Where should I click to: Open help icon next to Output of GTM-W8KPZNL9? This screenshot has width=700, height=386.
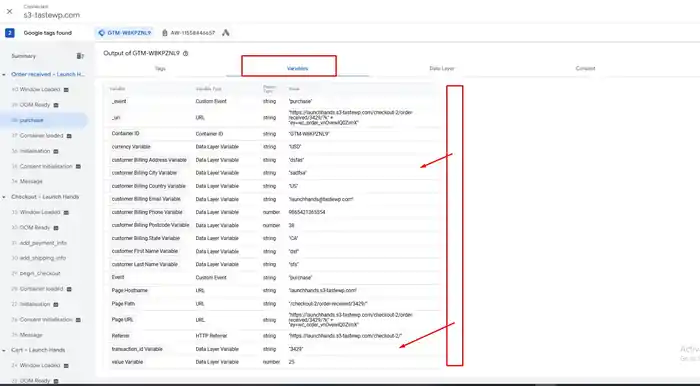coord(186,54)
